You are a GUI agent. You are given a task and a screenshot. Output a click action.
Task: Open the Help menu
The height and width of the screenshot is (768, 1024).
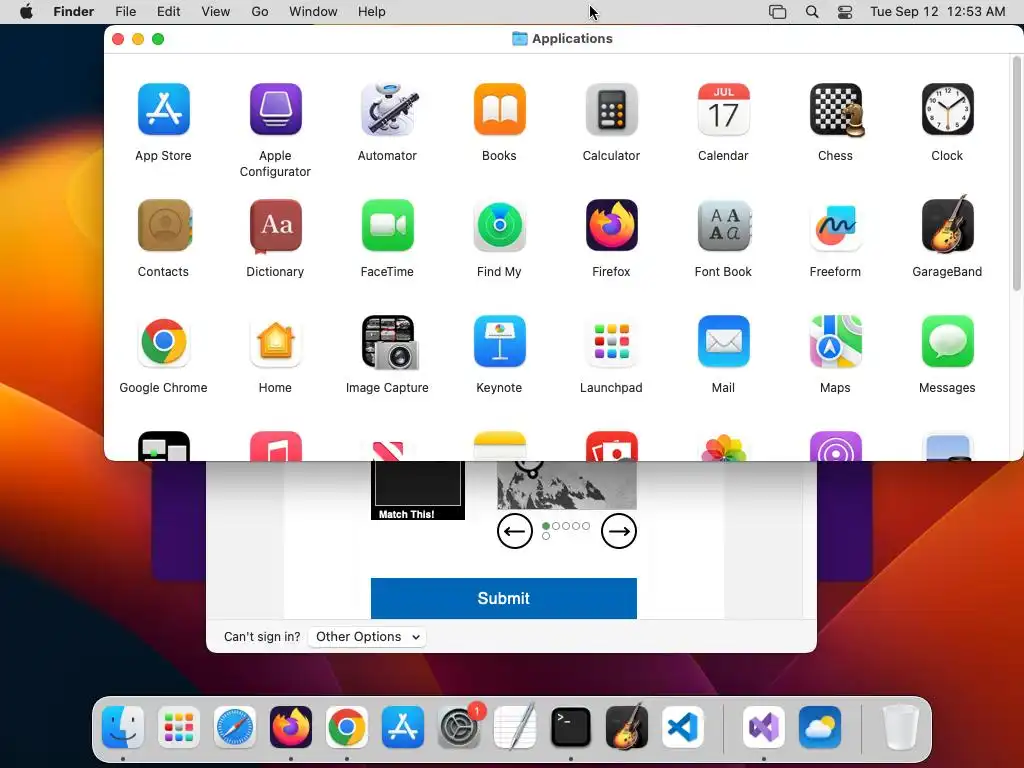[x=372, y=12]
